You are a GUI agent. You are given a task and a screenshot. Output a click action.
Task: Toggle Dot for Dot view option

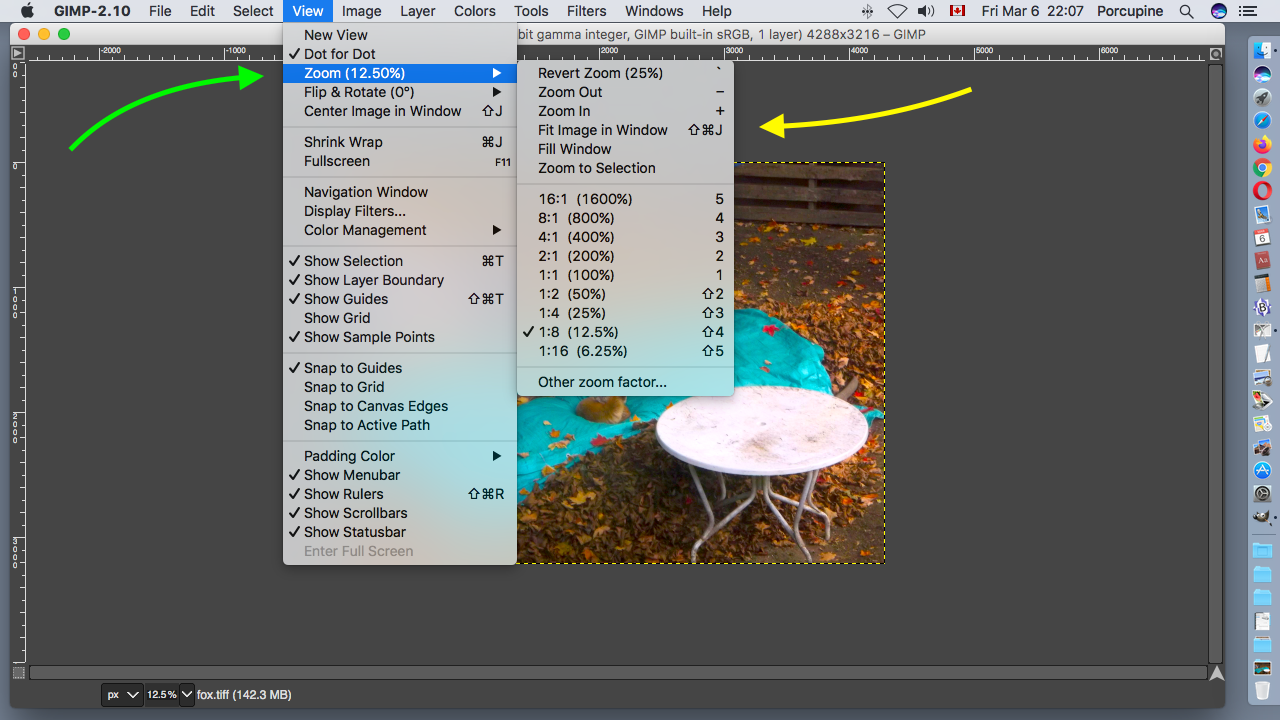click(400, 54)
